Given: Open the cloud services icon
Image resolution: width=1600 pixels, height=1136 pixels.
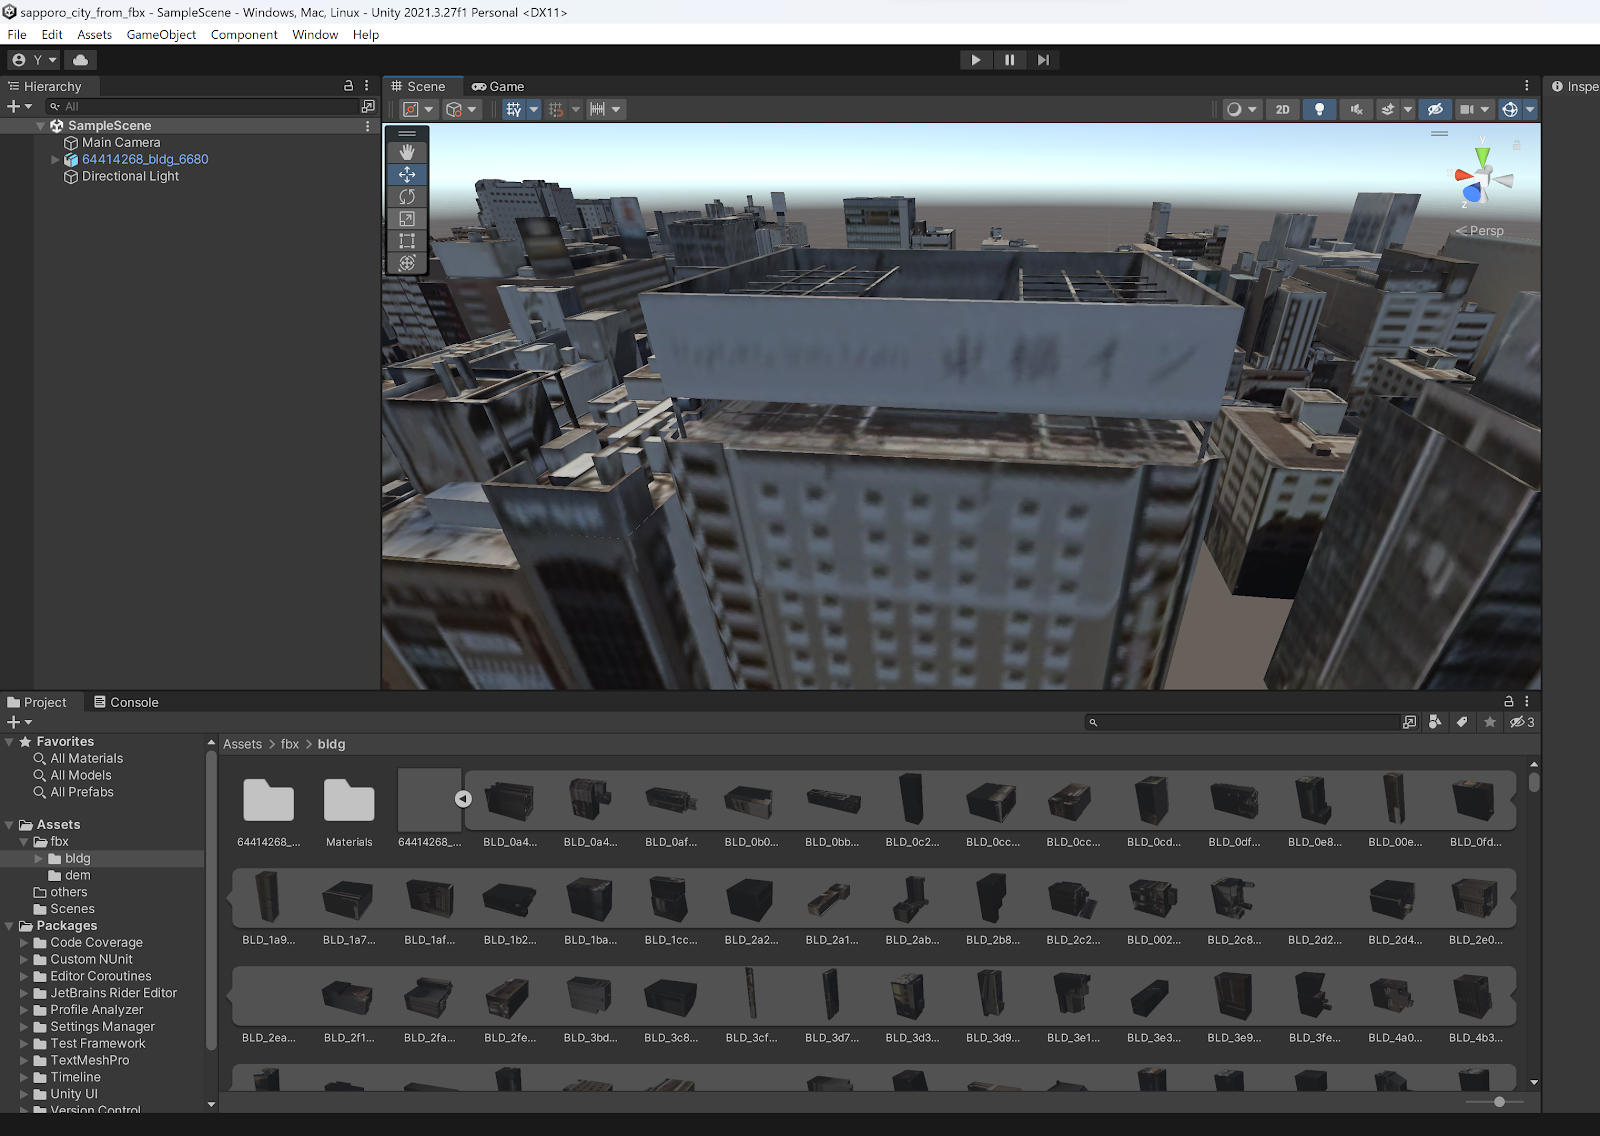Looking at the screenshot, I should [x=80, y=60].
